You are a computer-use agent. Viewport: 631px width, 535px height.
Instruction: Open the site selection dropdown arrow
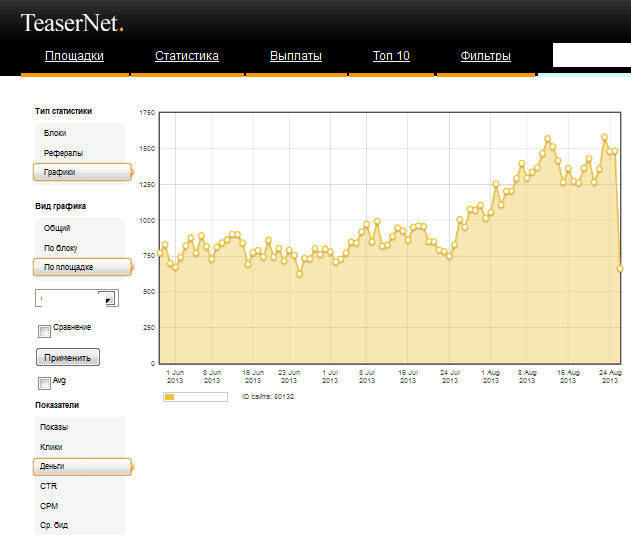pos(108,298)
